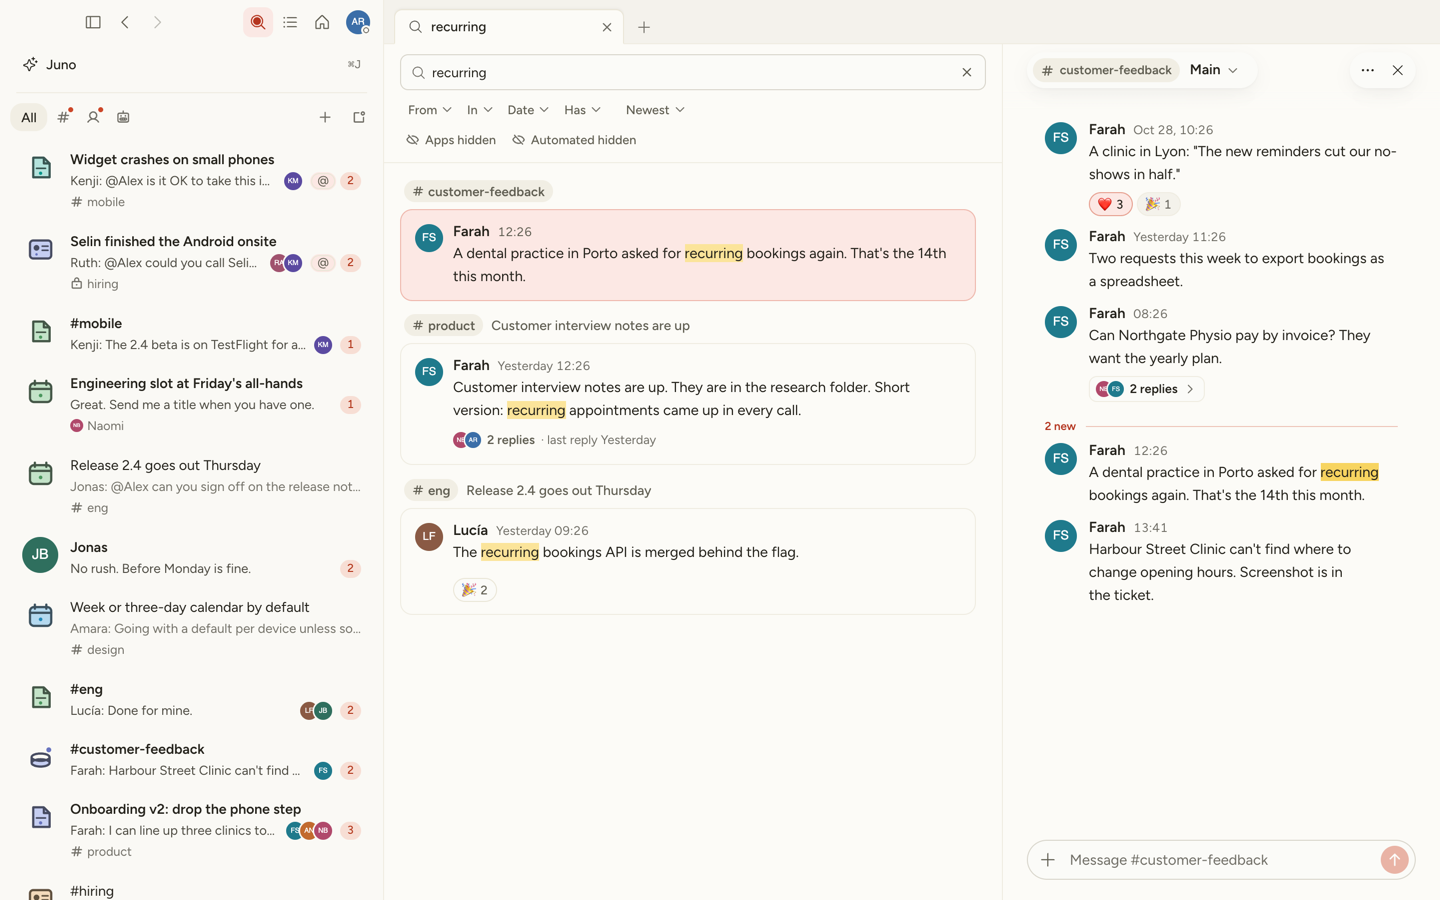This screenshot has width=1440, height=900.
Task: Close the customer-feedback panel
Action: [x=1398, y=70]
